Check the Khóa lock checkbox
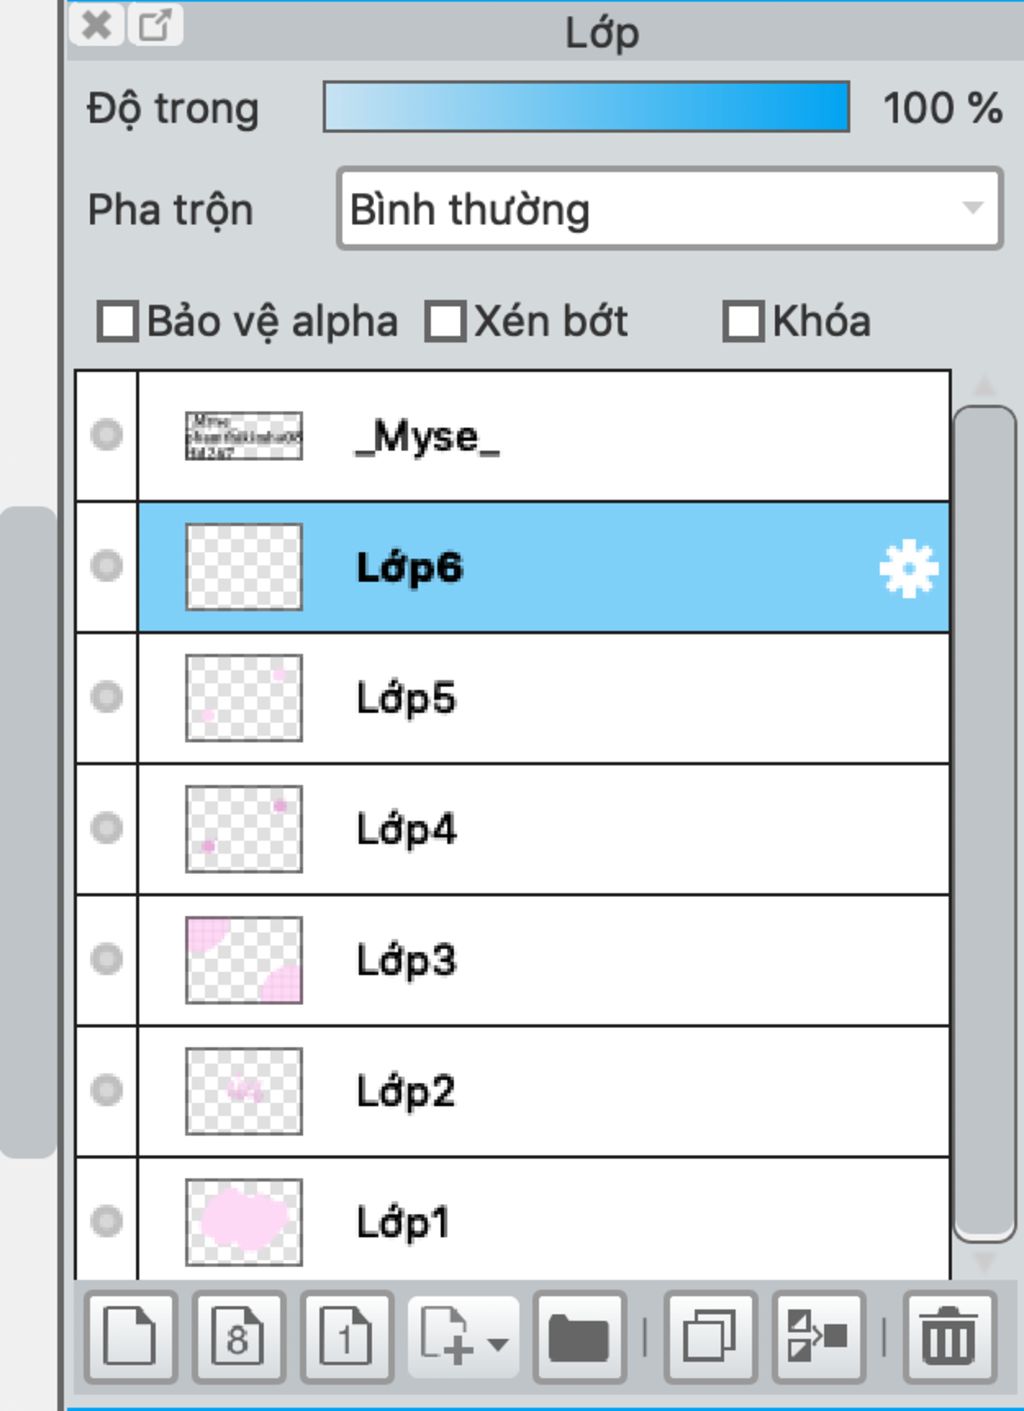 (x=743, y=322)
